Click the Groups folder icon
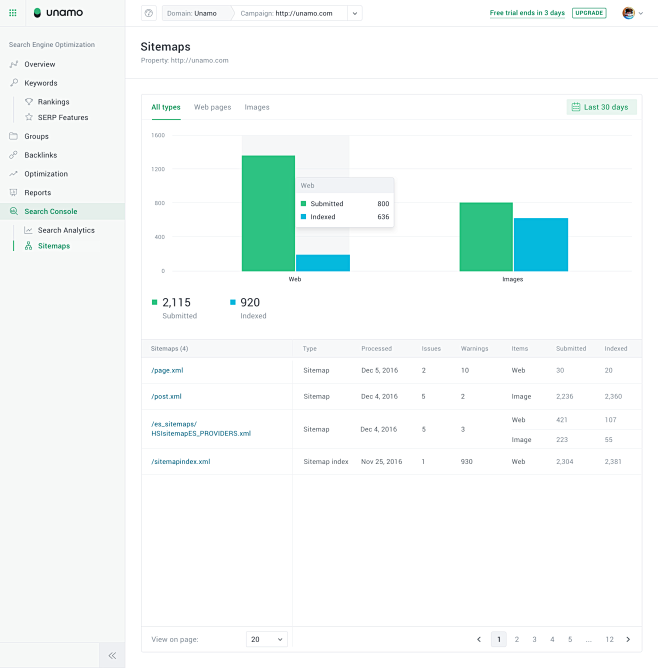The height and width of the screenshot is (668, 658). click(14, 136)
